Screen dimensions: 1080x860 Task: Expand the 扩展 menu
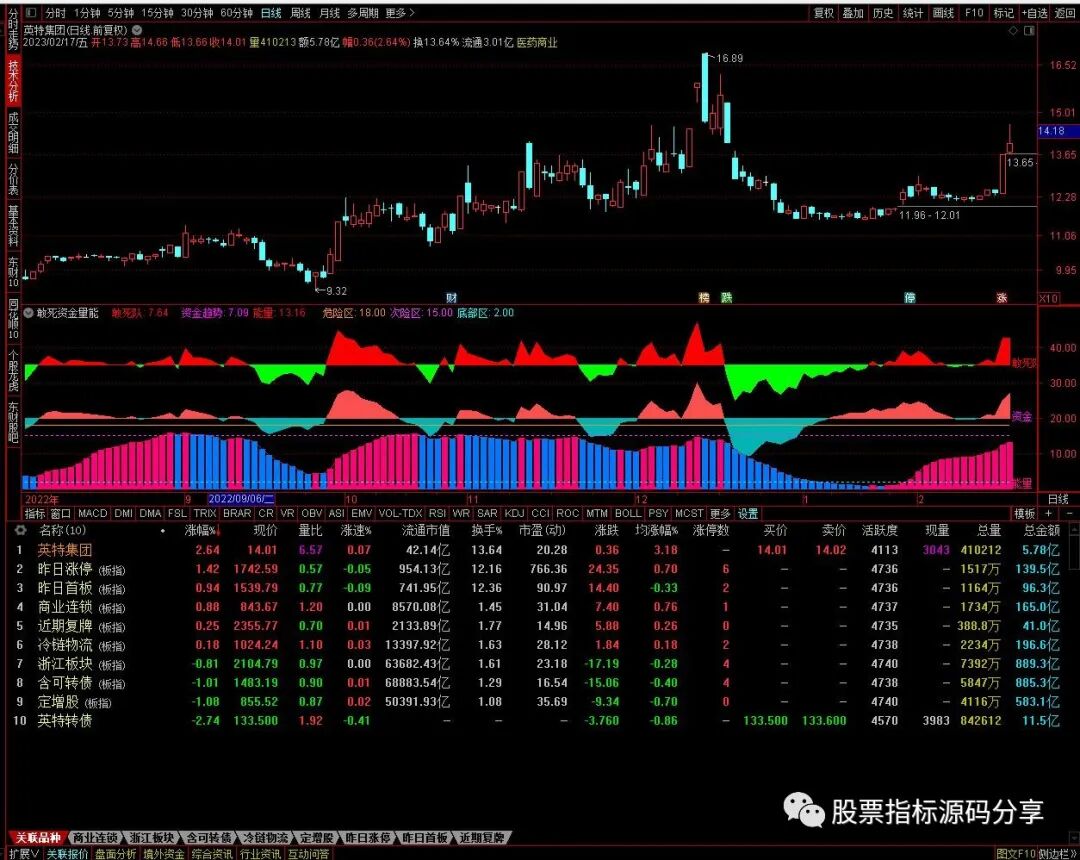pos(24,854)
